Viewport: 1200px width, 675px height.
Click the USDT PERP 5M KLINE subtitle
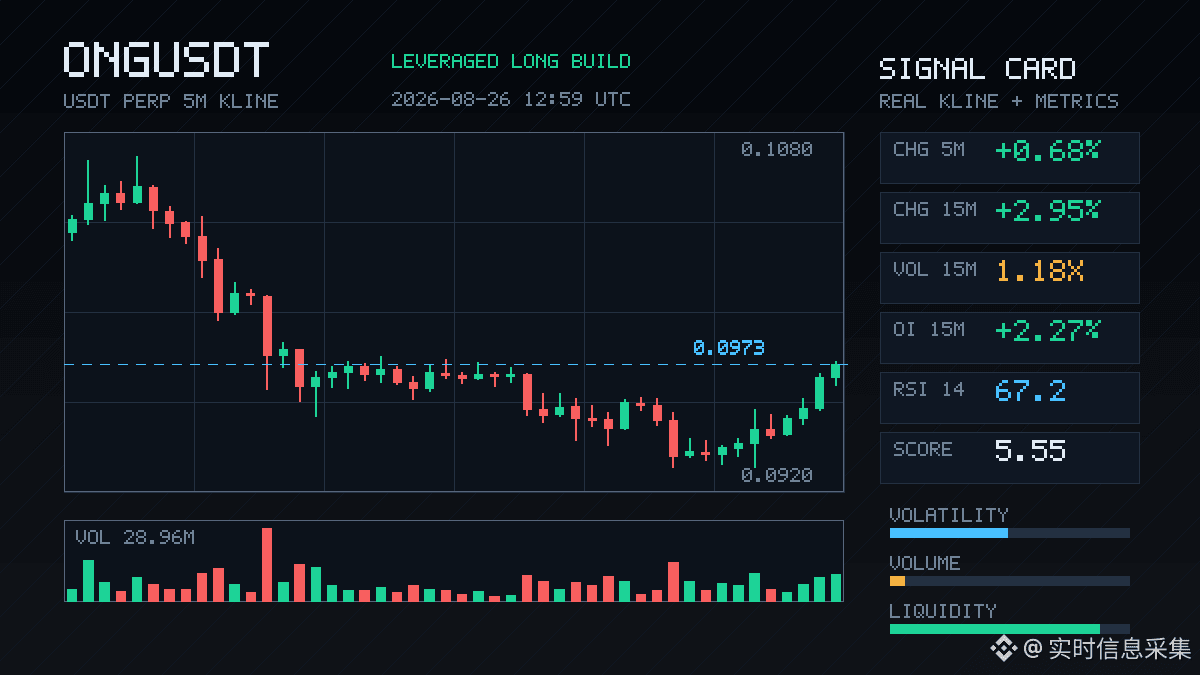[x=171, y=101]
